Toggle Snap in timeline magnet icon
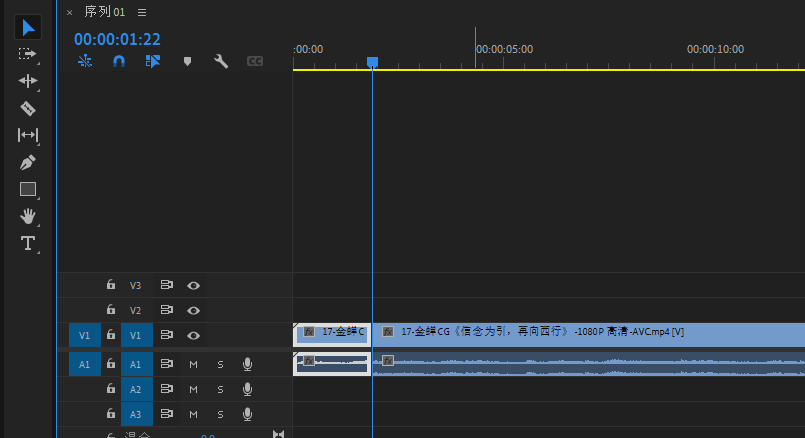 point(119,61)
